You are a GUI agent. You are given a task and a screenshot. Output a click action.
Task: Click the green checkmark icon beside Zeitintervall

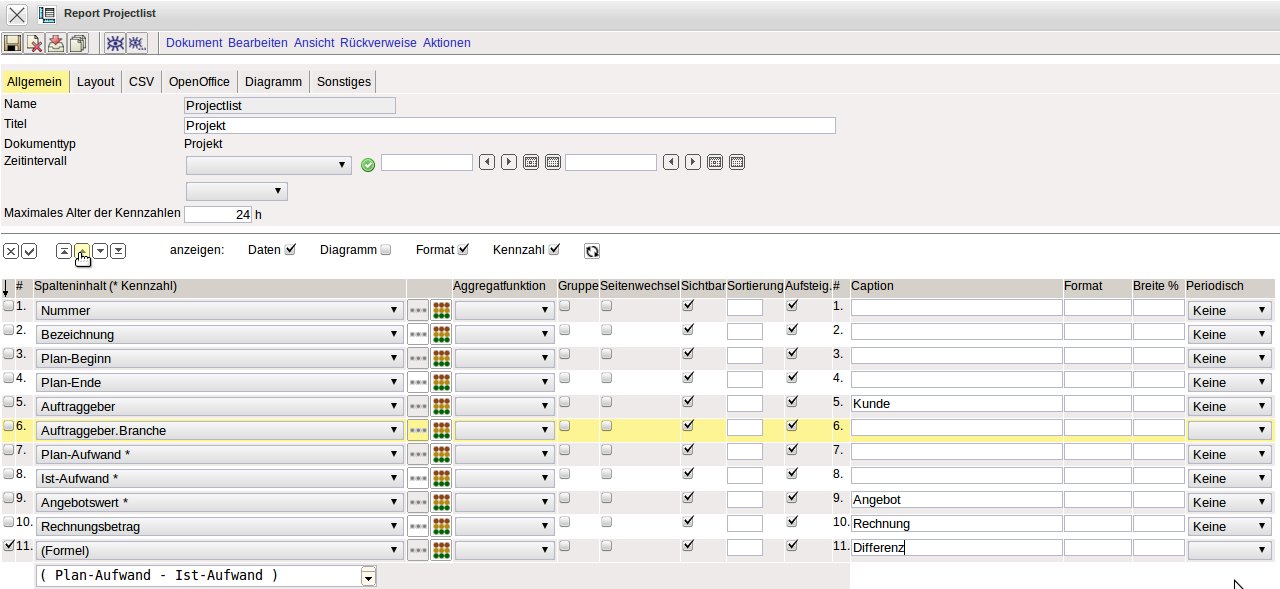tap(368, 164)
